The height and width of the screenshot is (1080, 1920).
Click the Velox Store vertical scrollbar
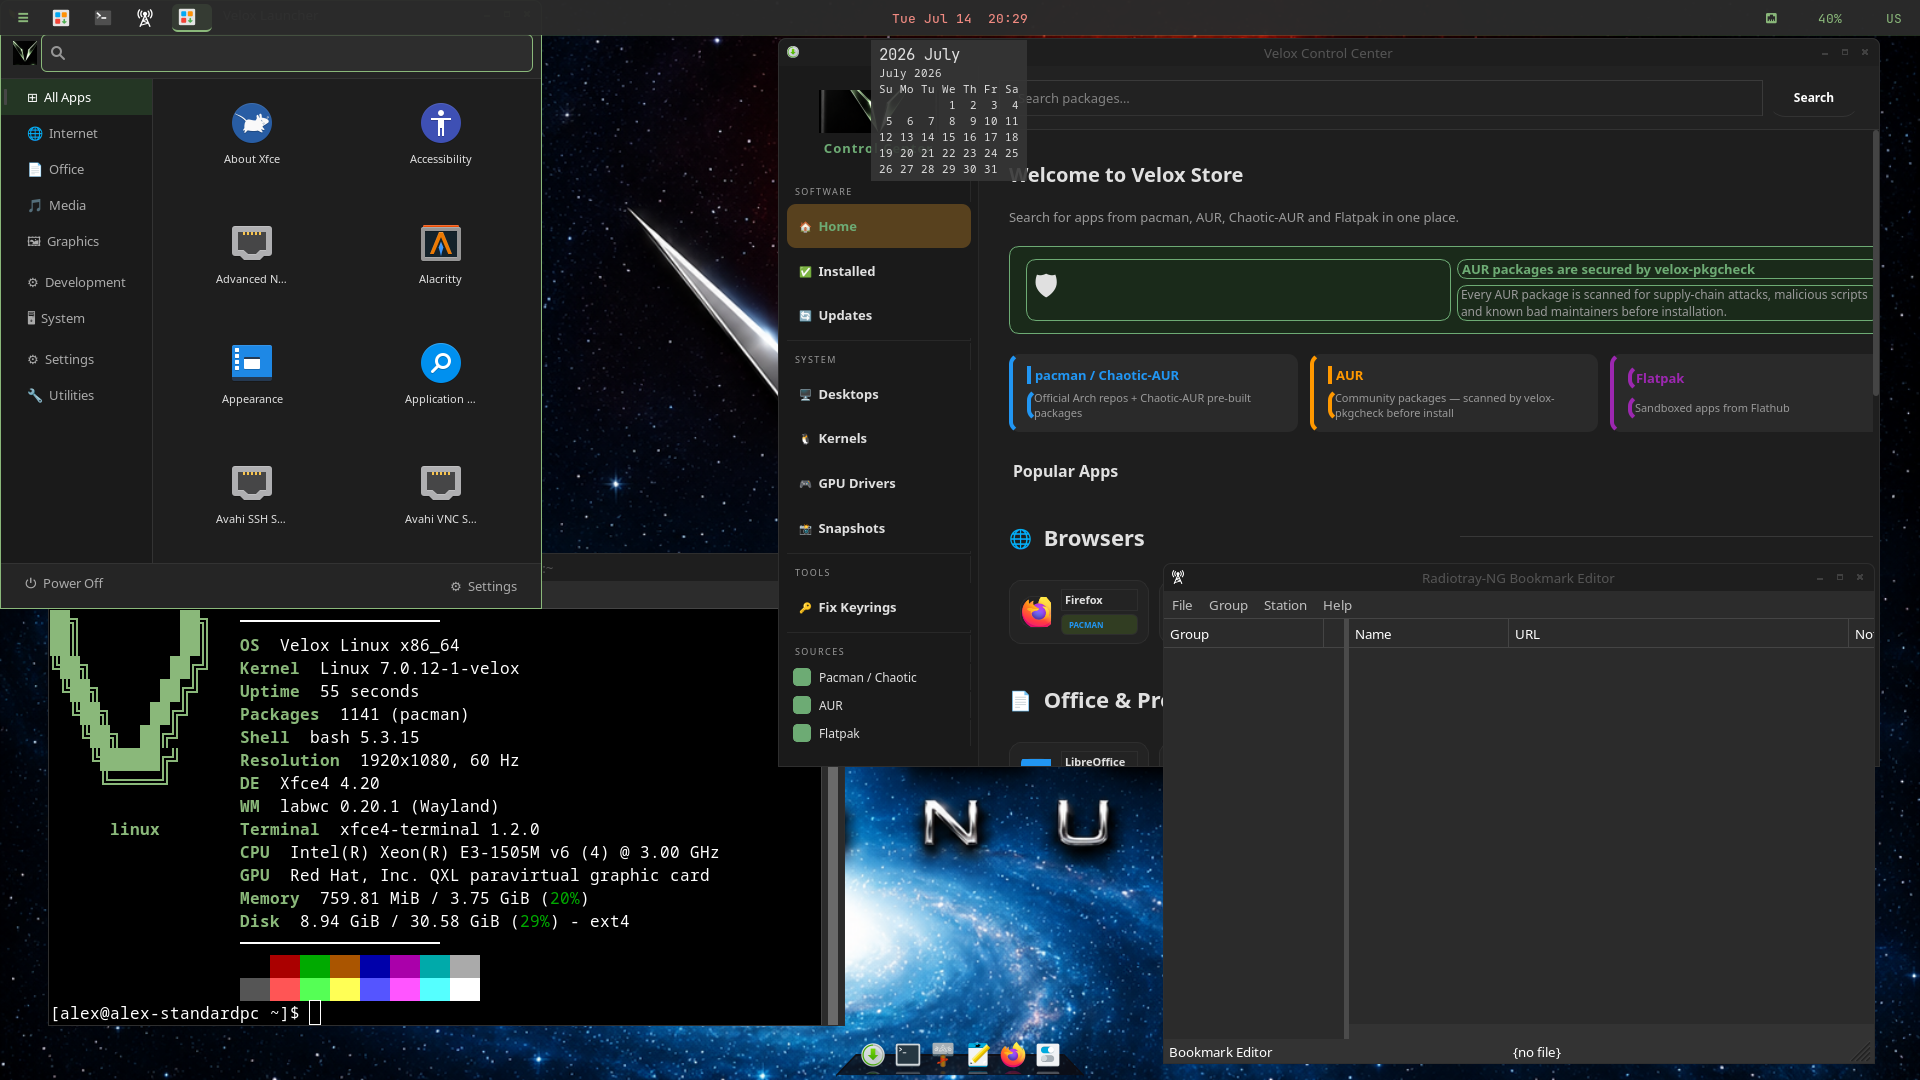click(1875, 262)
